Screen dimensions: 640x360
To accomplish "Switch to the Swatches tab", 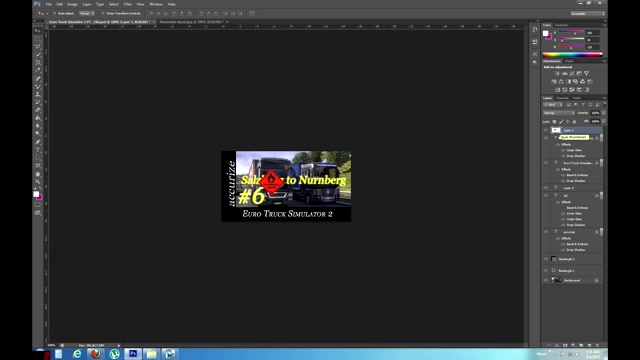I will pyautogui.click(x=561, y=25).
